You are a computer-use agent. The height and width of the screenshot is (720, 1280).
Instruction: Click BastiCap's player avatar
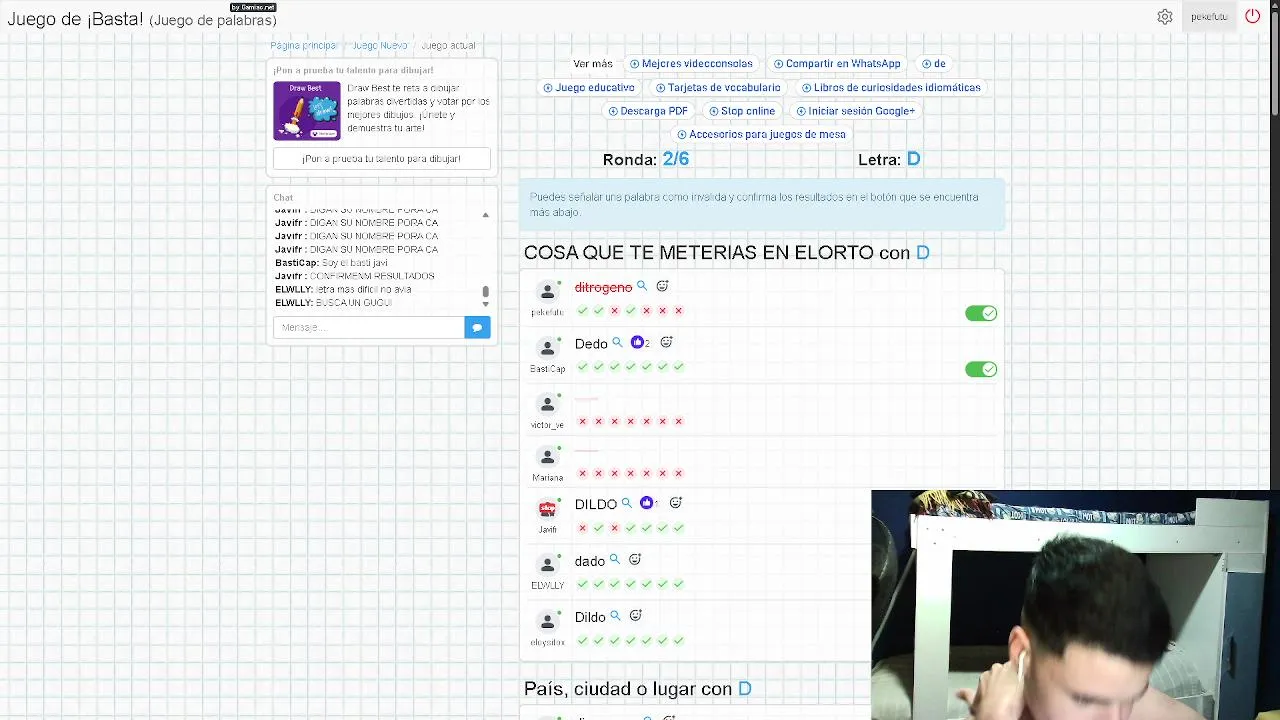point(547,348)
